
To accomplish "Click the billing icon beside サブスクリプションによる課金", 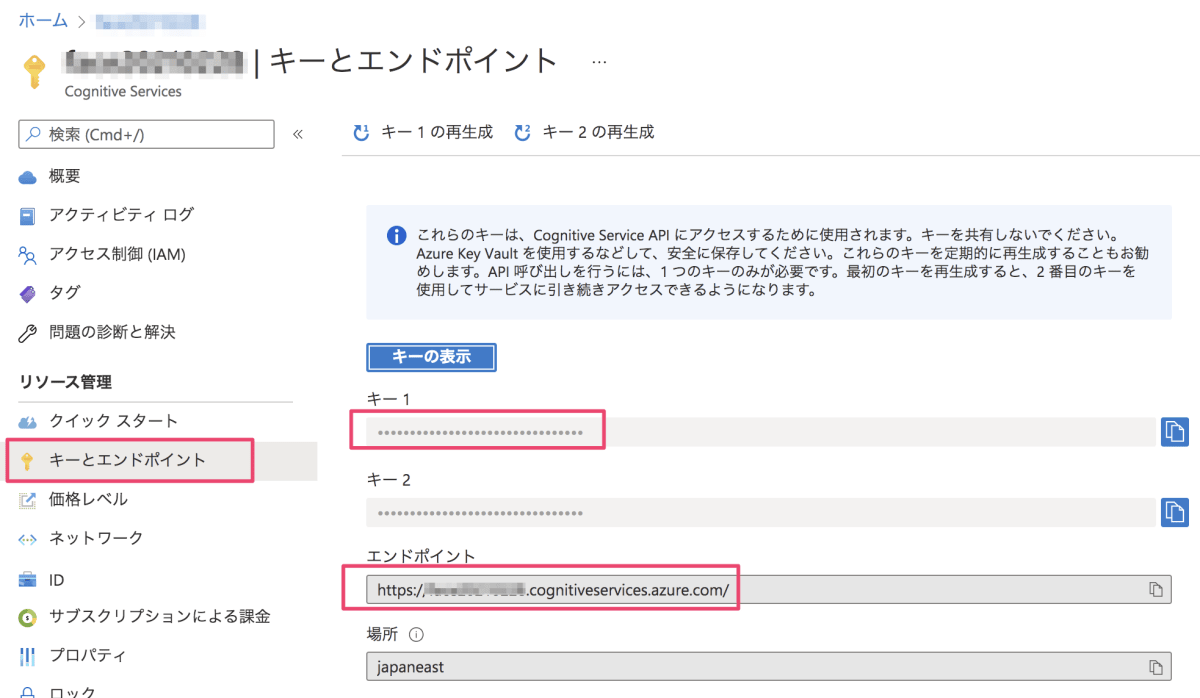I will tap(28, 618).
